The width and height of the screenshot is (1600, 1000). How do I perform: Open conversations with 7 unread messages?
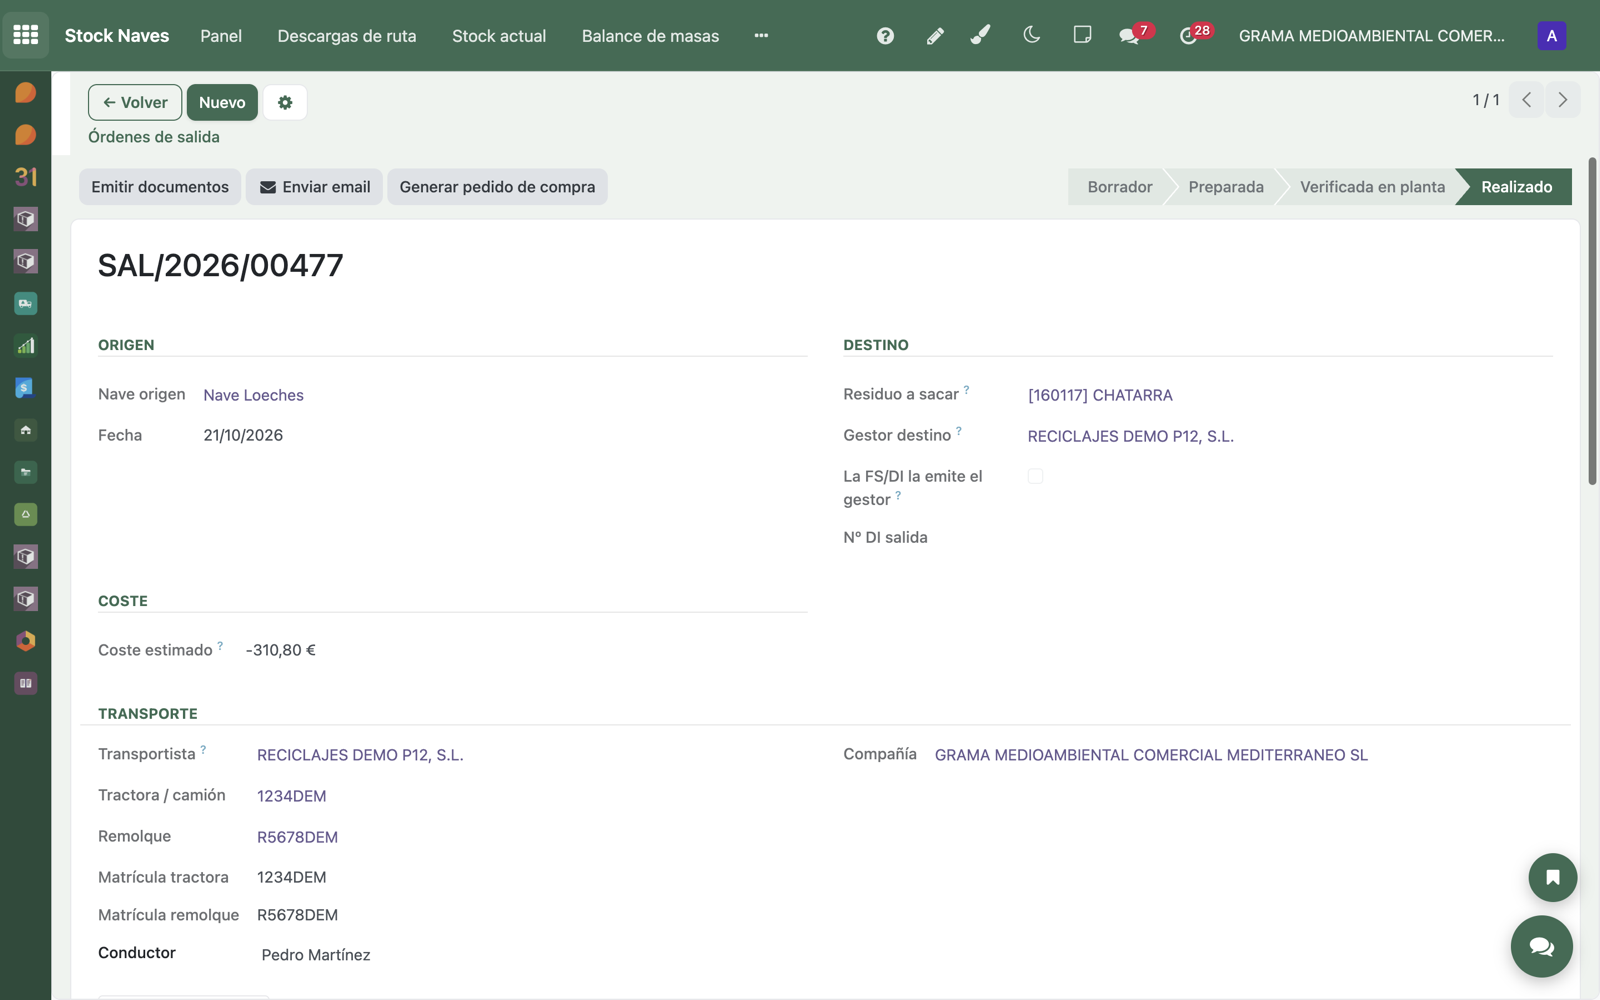[x=1134, y=35]
